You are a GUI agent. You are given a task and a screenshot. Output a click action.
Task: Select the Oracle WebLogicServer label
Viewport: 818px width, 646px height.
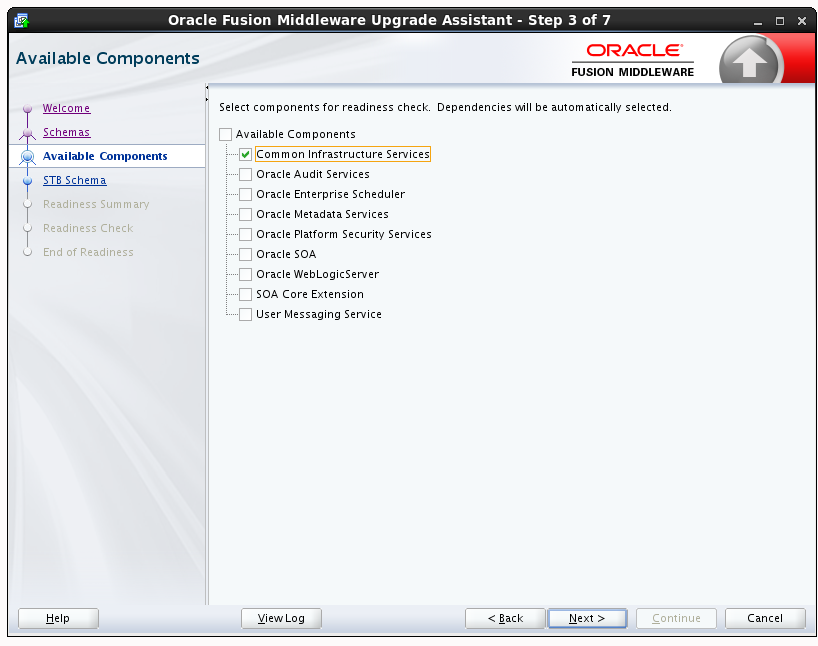click(x=317, y=274)
